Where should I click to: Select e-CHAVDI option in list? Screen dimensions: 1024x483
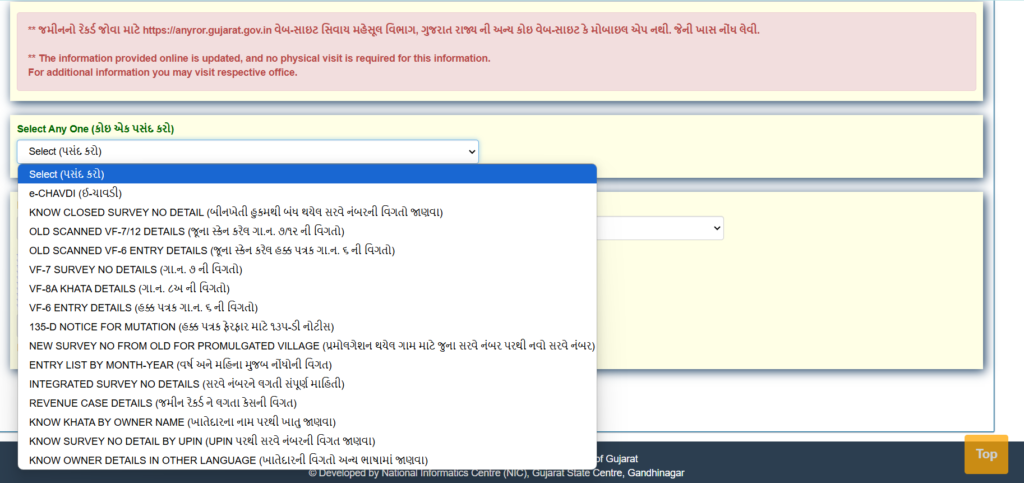point(307,193)
